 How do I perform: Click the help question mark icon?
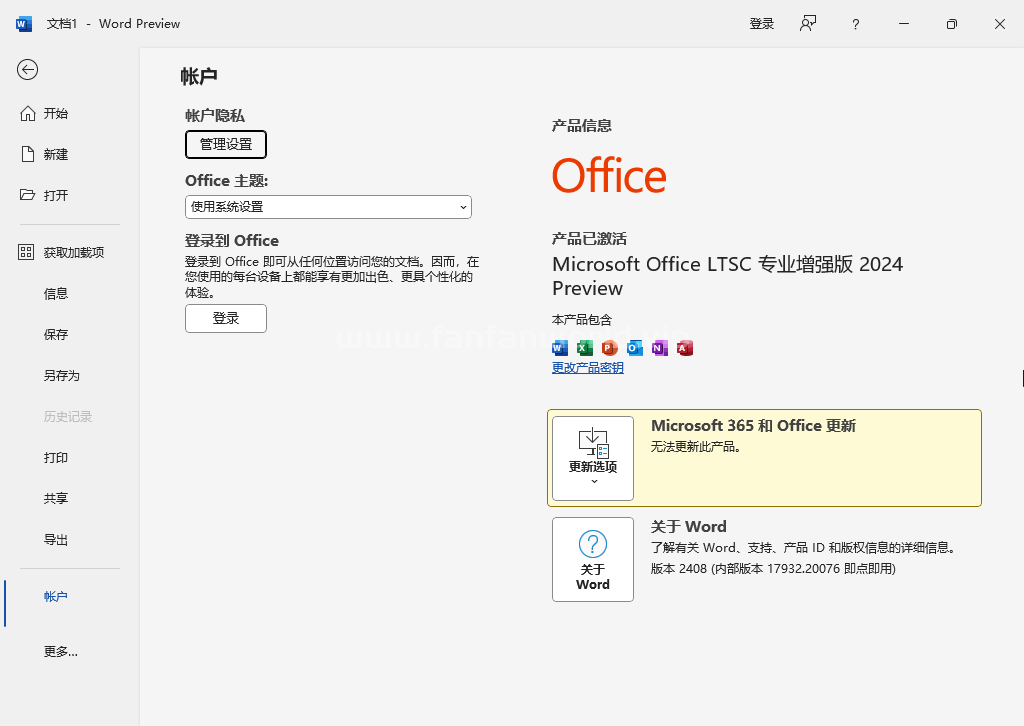click(855, 24)
